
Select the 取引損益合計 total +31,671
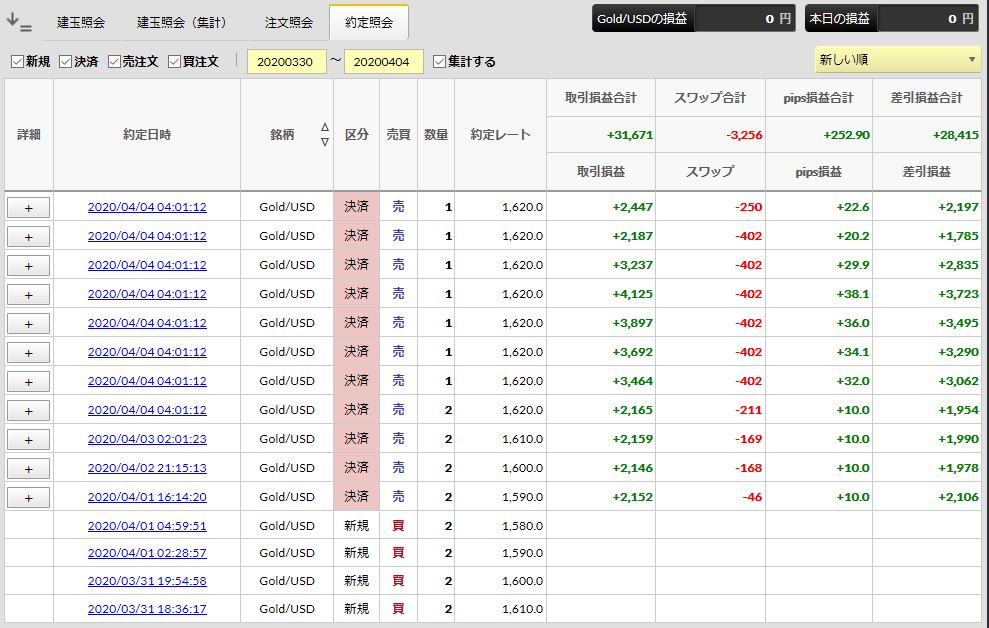click(629, 135)
